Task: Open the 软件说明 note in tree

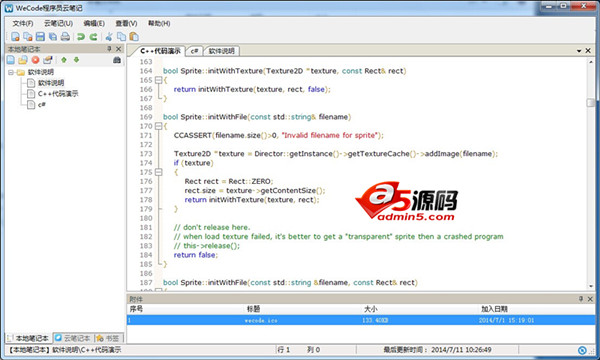Action: [x=51, y=83]
